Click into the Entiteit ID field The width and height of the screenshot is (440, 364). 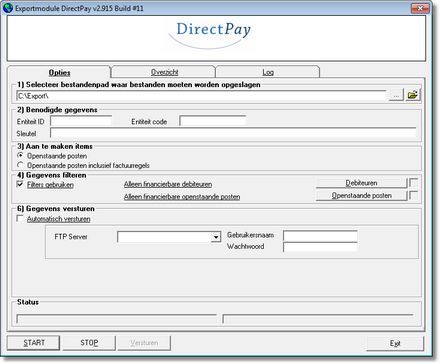(81, 121)
